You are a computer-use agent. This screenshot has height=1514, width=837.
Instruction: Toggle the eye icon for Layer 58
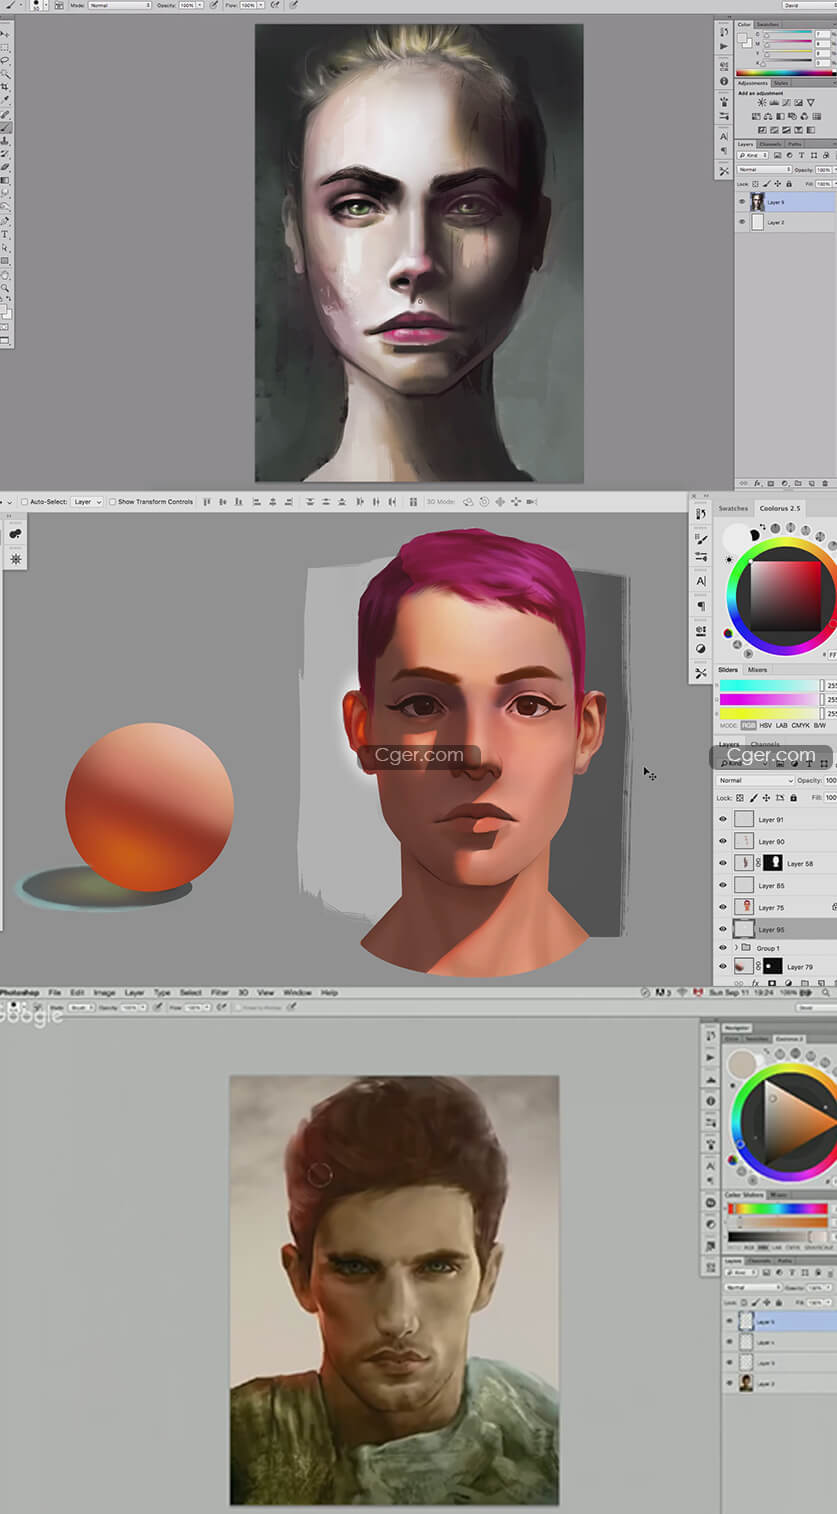tap(723, 863)
